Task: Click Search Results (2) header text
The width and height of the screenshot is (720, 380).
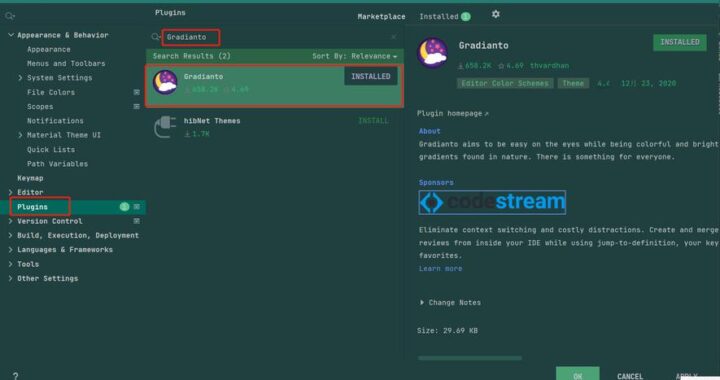Action: [192, 56]
